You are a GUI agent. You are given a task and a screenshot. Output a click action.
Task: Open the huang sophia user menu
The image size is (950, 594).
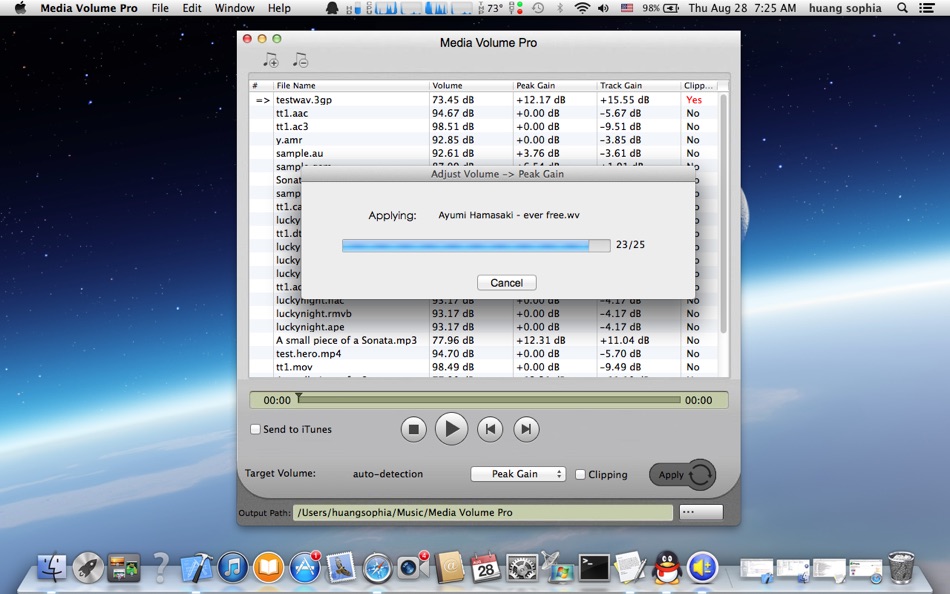[x=845, y=8]
